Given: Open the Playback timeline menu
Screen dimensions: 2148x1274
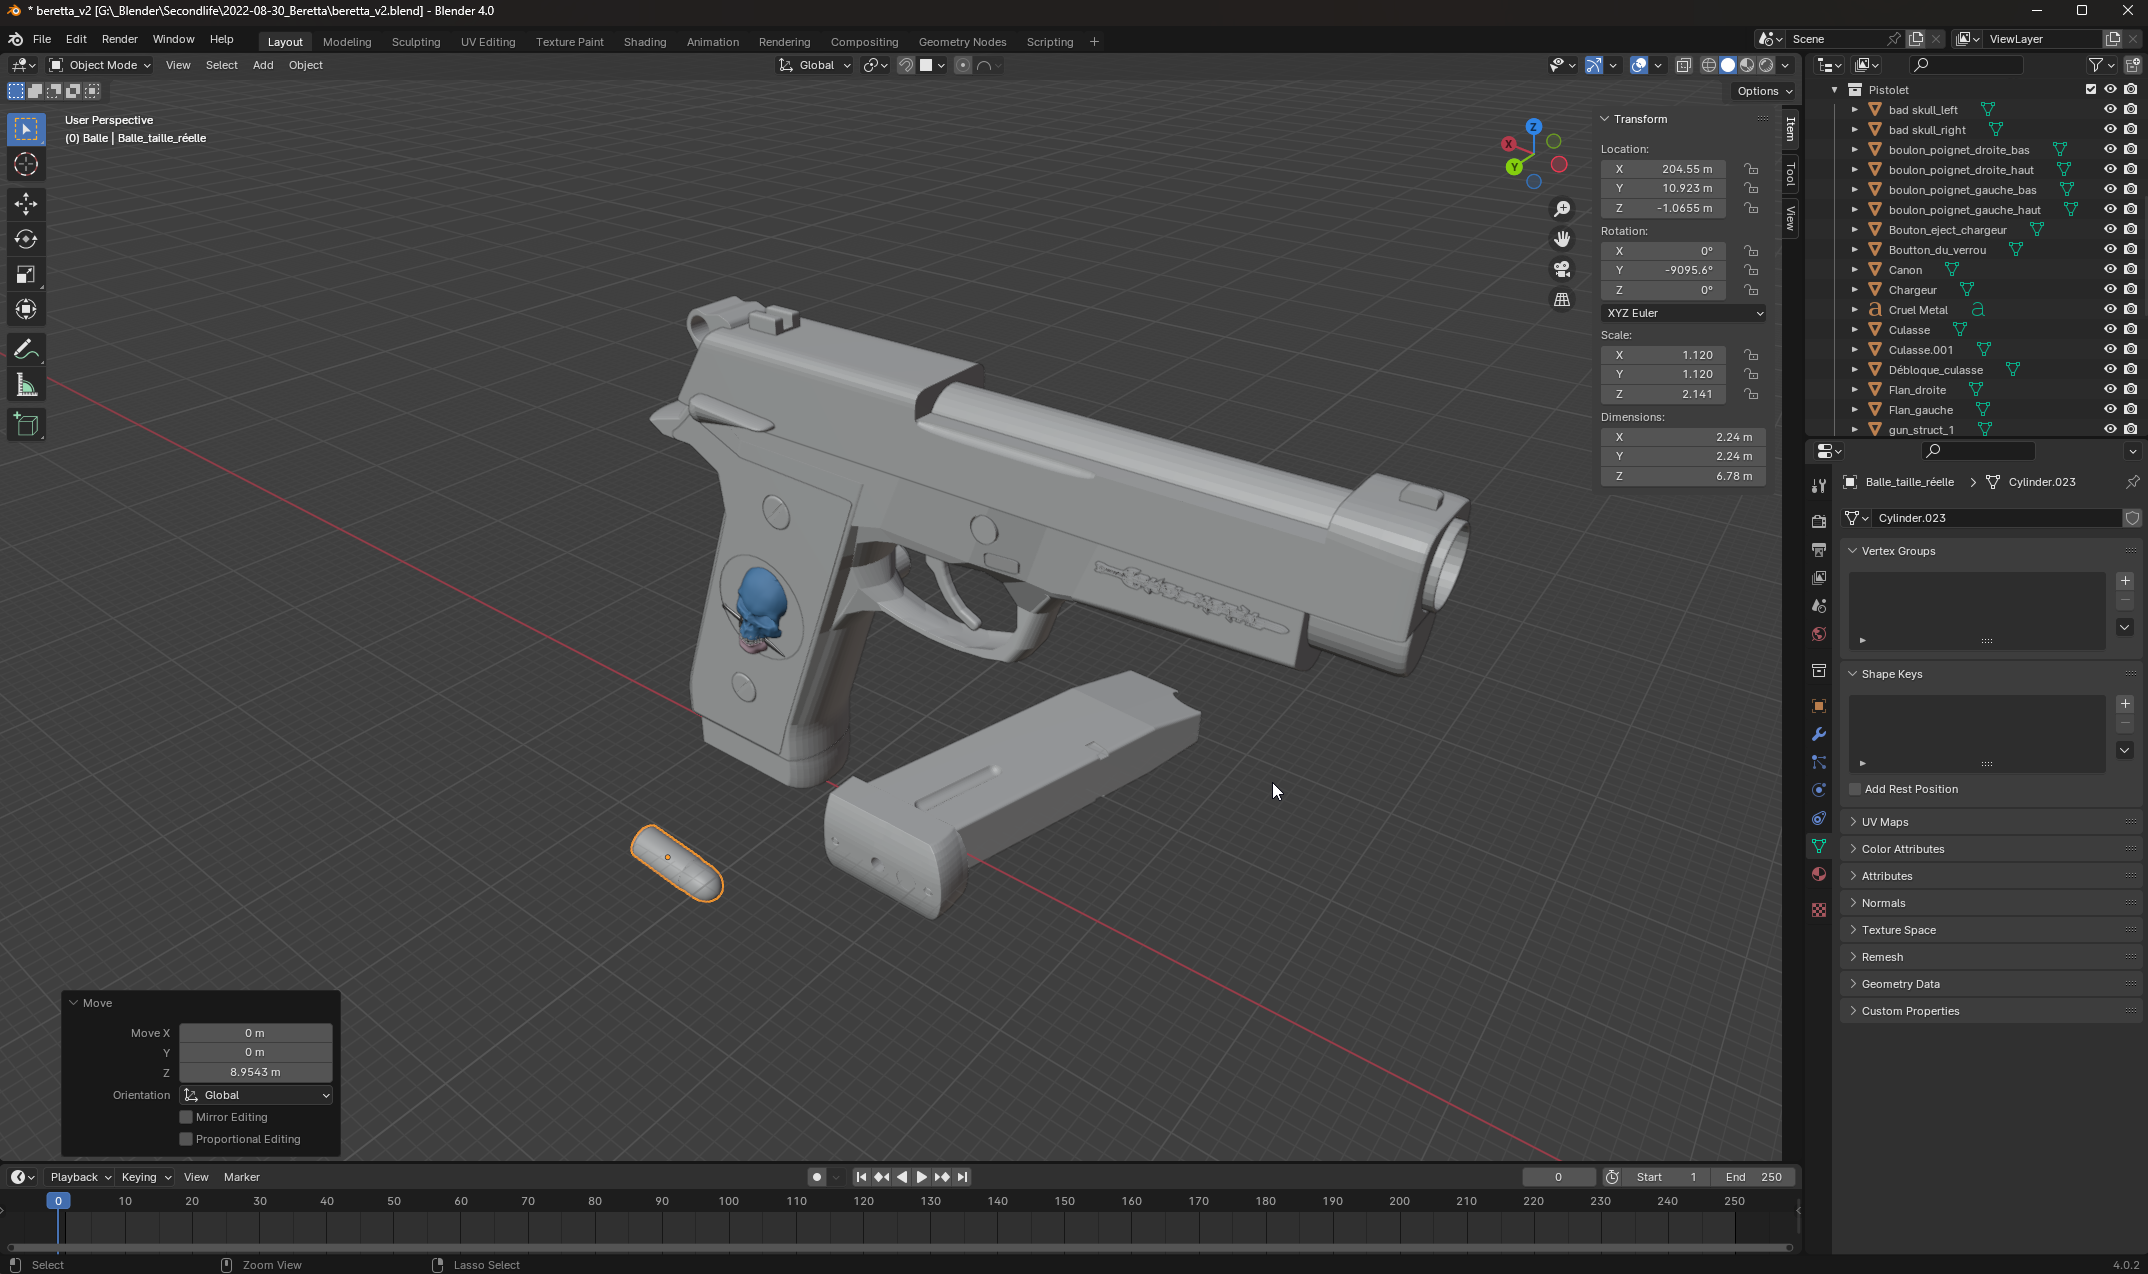Looking at the screenshot, I should 79,1177.
